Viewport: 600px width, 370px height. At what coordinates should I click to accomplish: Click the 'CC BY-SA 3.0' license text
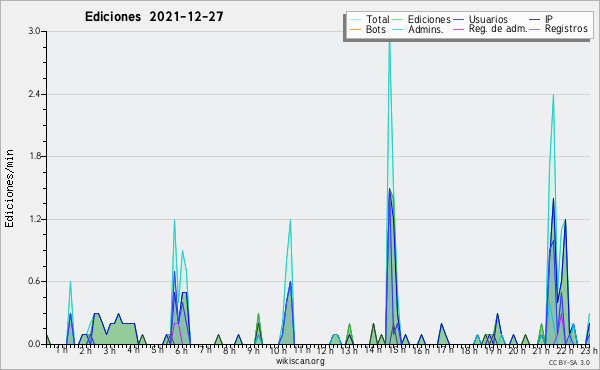pyautogui.click(x=569, y=362)
